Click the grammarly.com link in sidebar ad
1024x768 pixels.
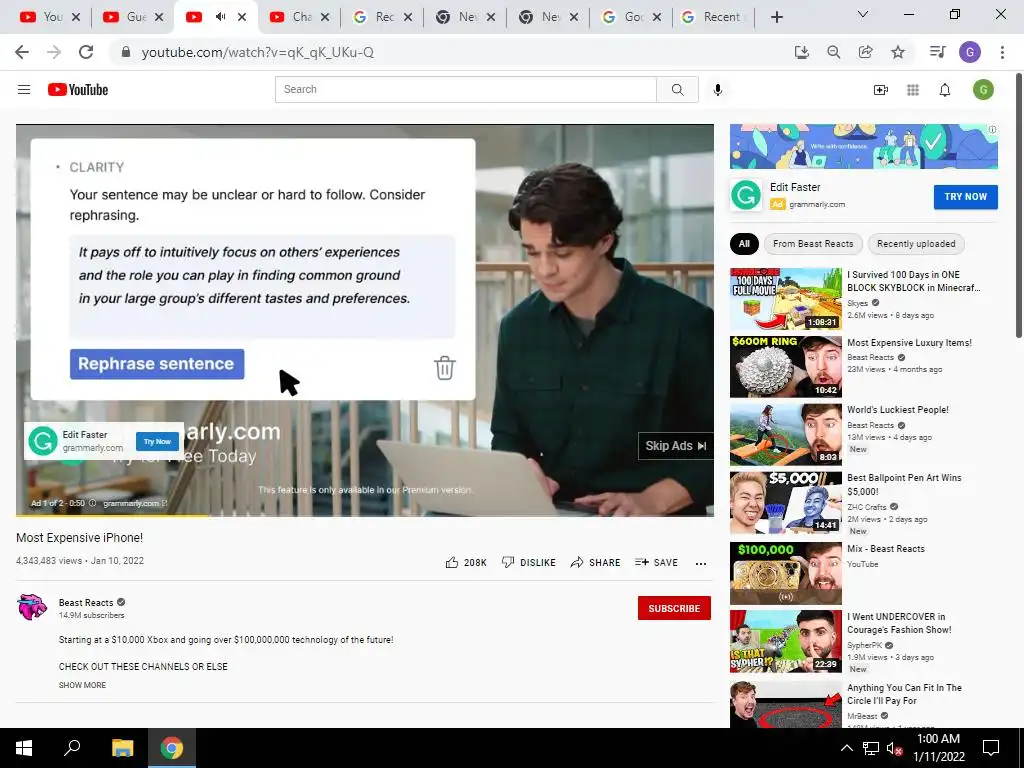pos(817,204)
